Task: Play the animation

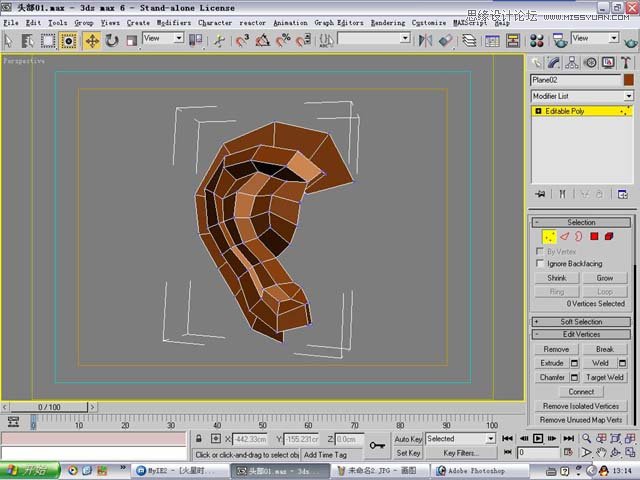Action: point(538,438)
